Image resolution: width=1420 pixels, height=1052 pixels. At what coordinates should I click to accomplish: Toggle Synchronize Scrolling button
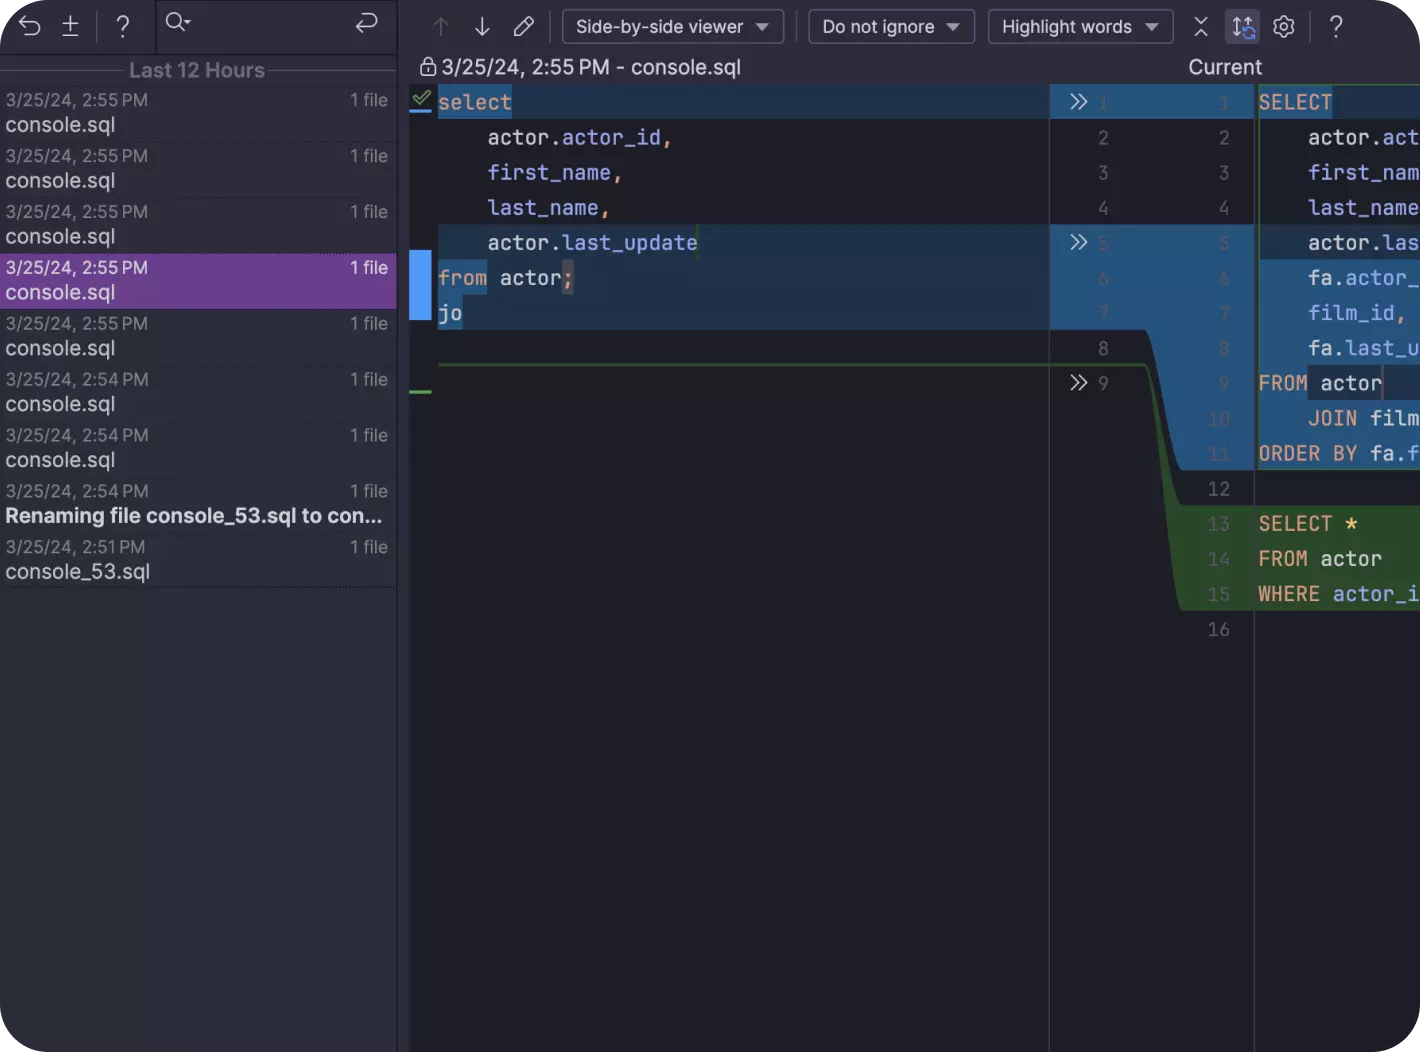coord(1242,27)
